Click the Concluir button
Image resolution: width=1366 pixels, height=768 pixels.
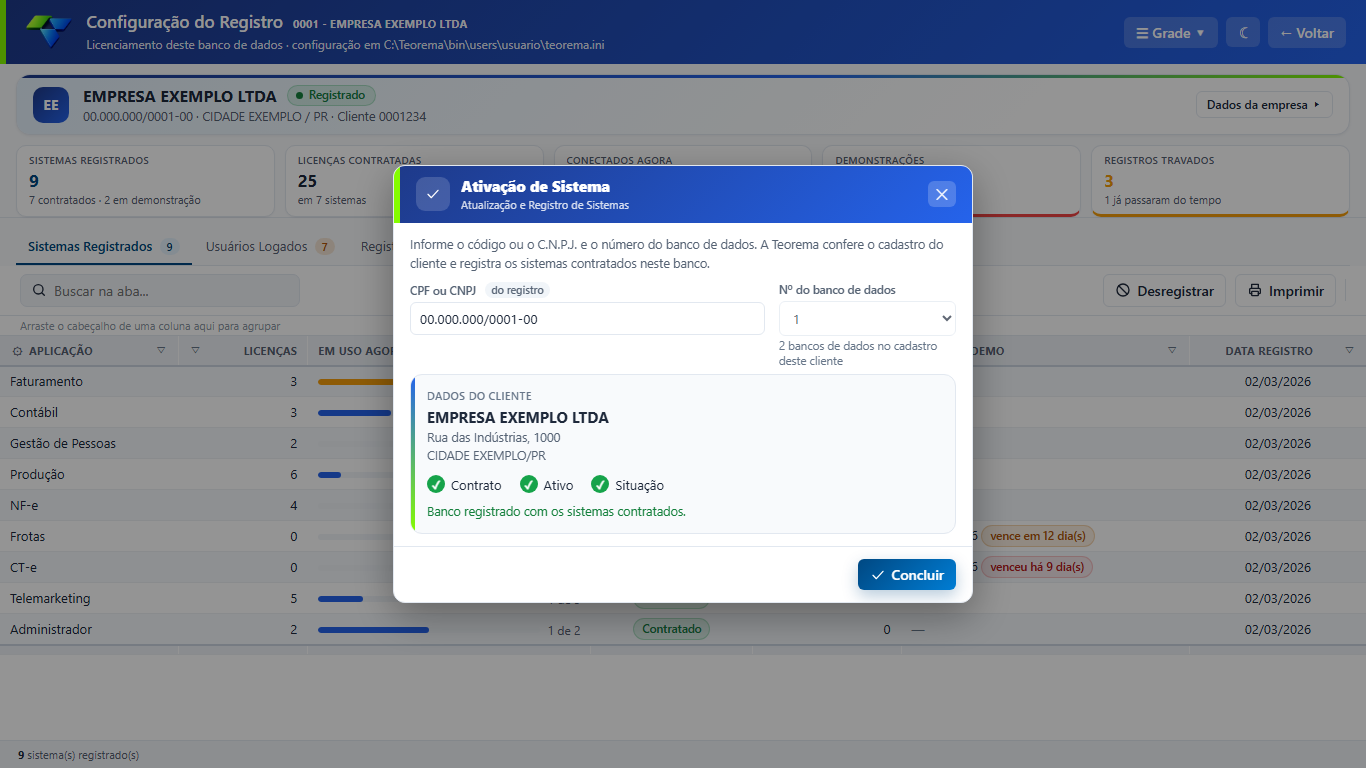tap(907, 575)
